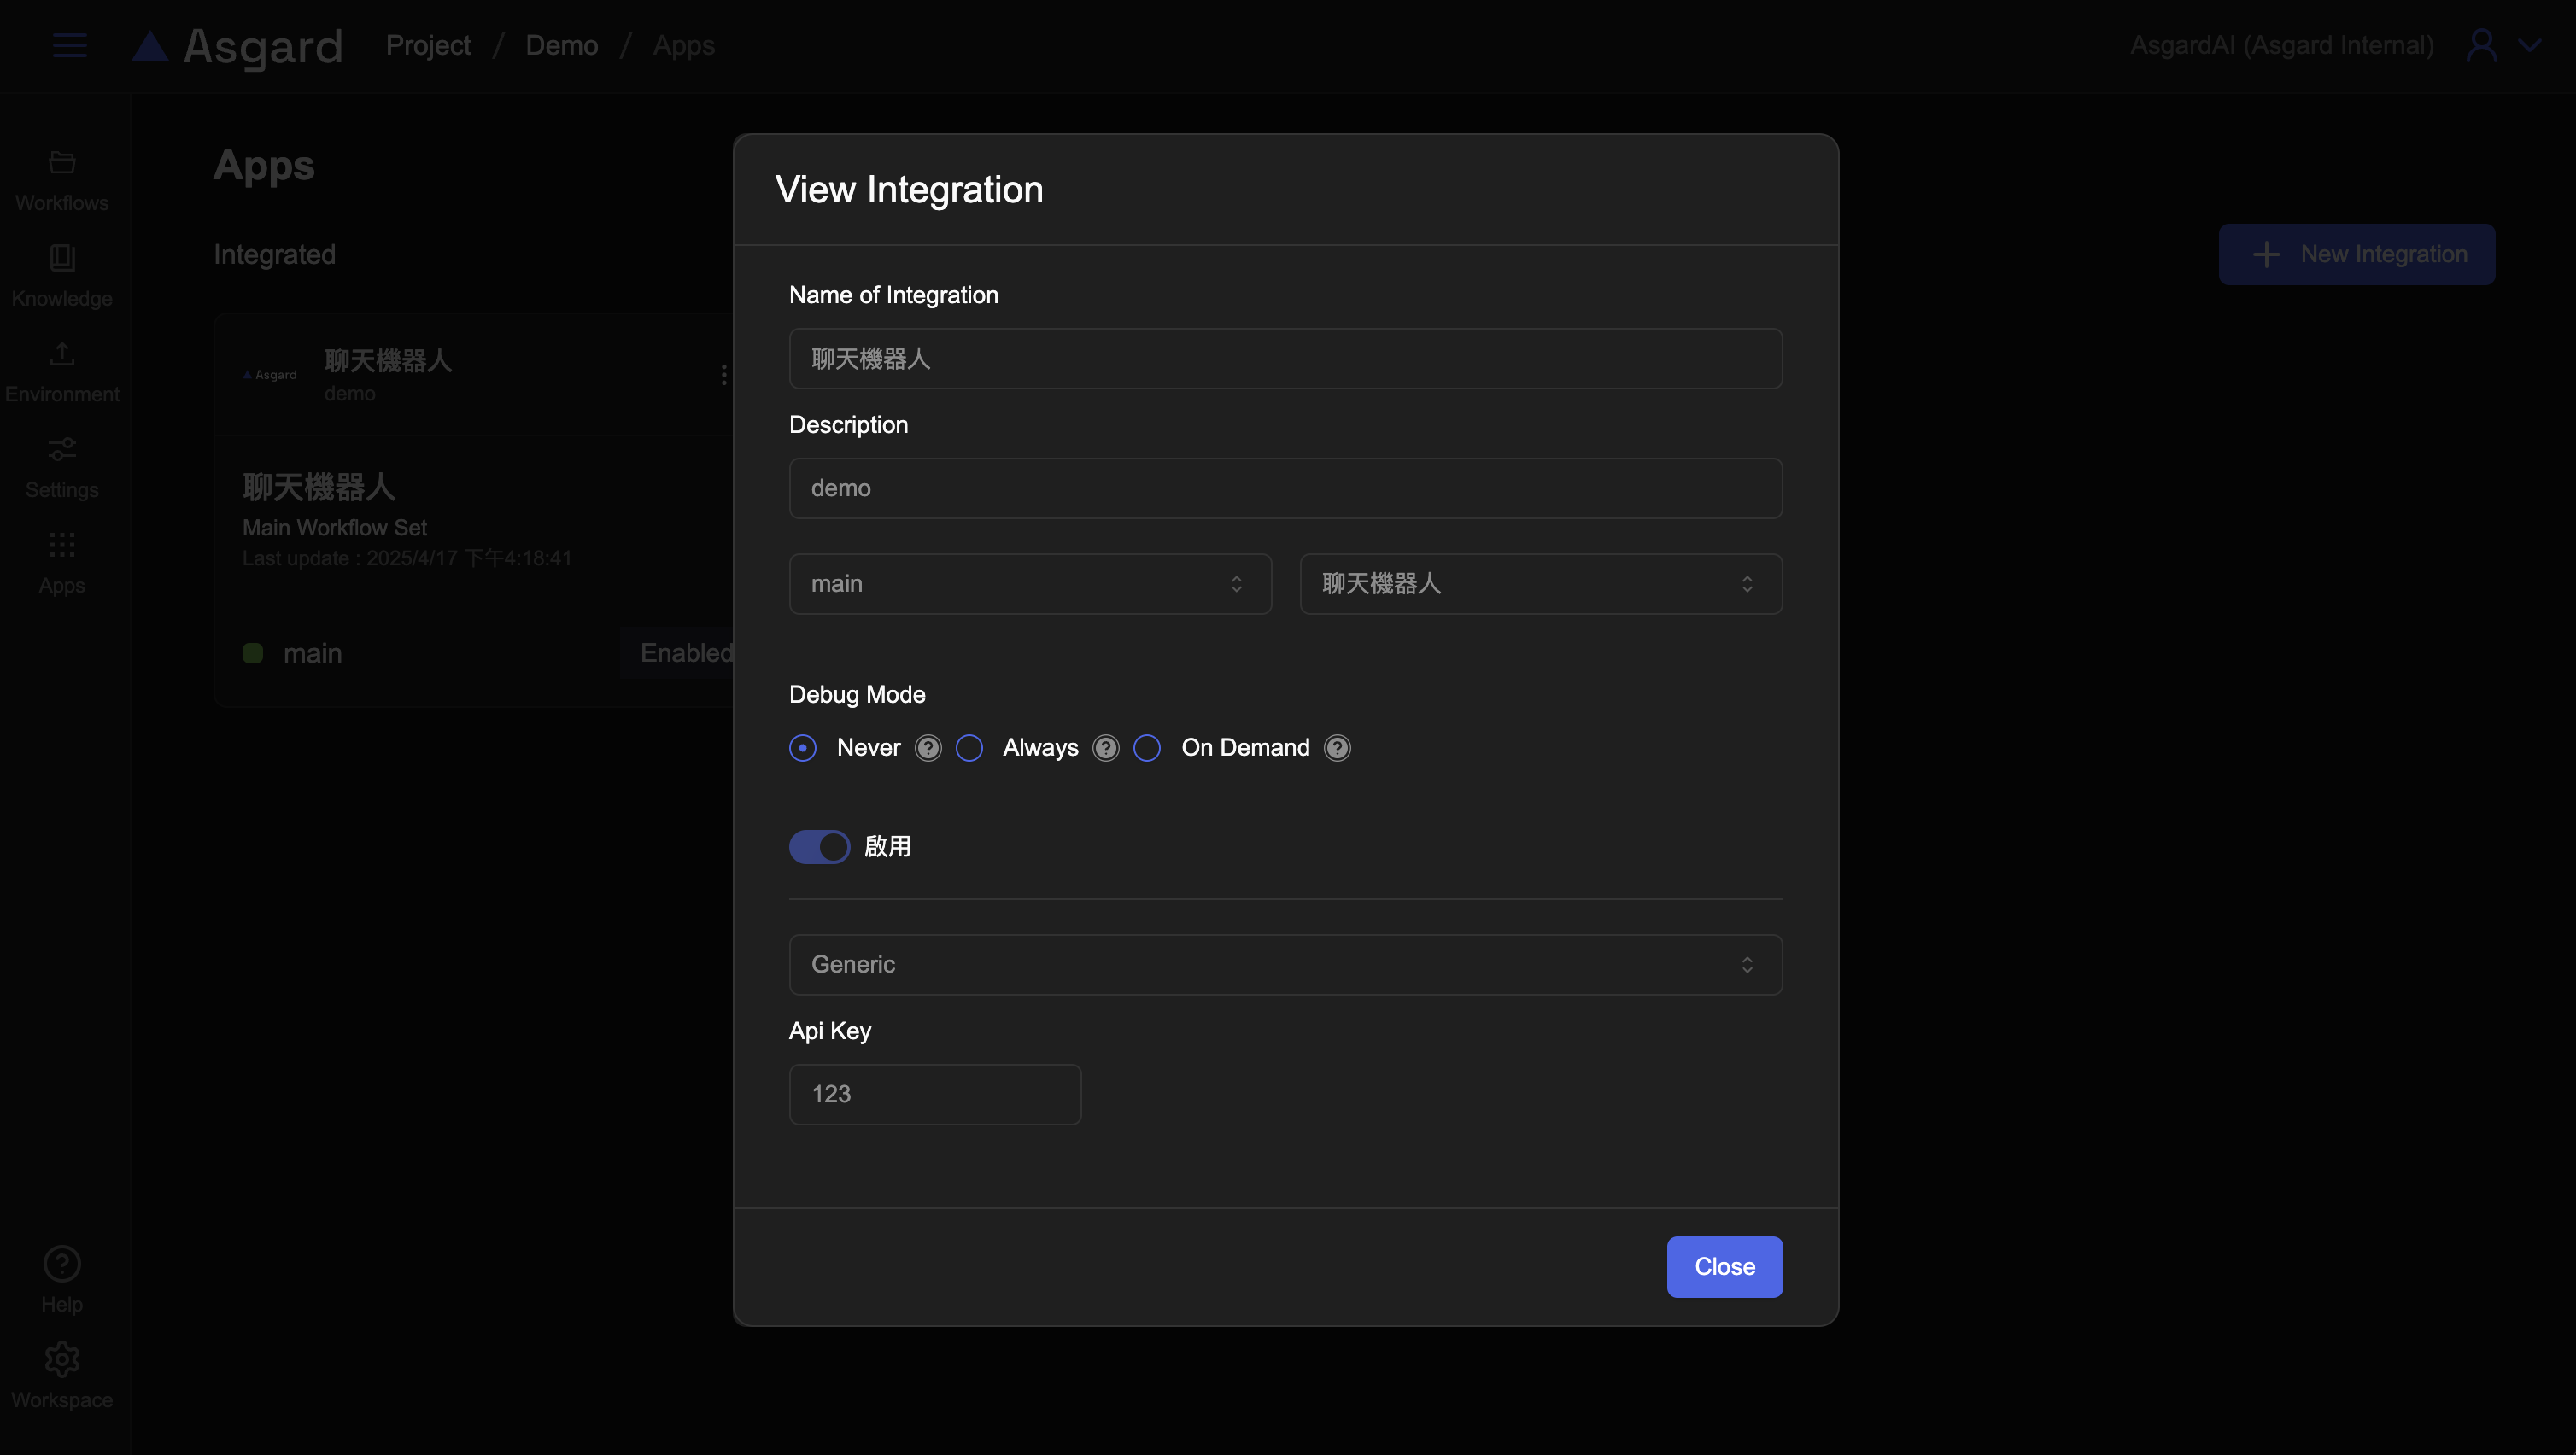Click the Api Key input field

(934, 1094)
